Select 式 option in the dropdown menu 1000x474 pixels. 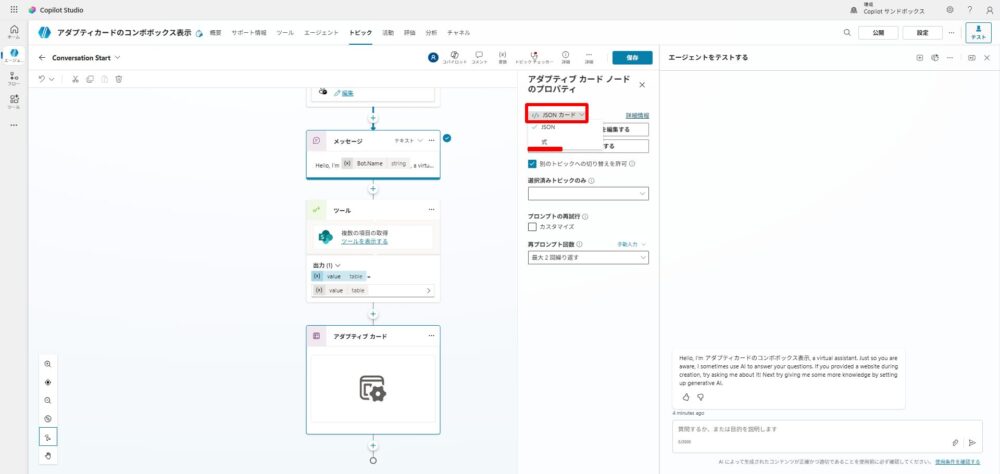tap(544, 142)
